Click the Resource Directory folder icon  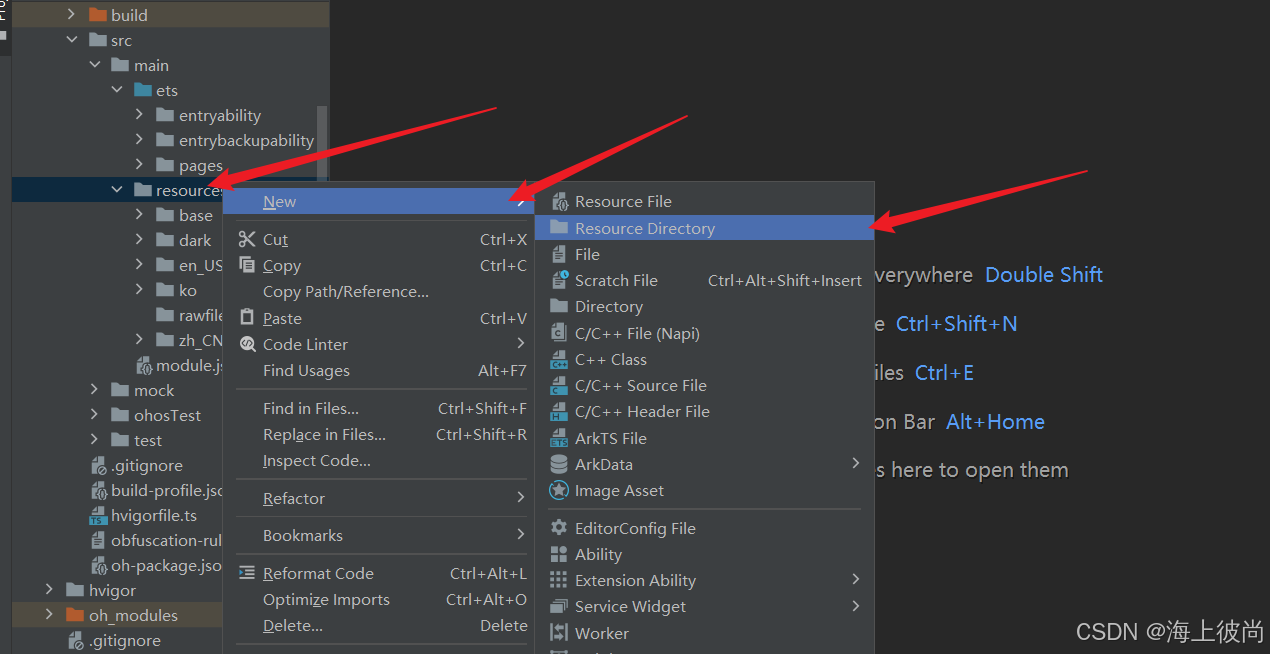coord(559,228)
